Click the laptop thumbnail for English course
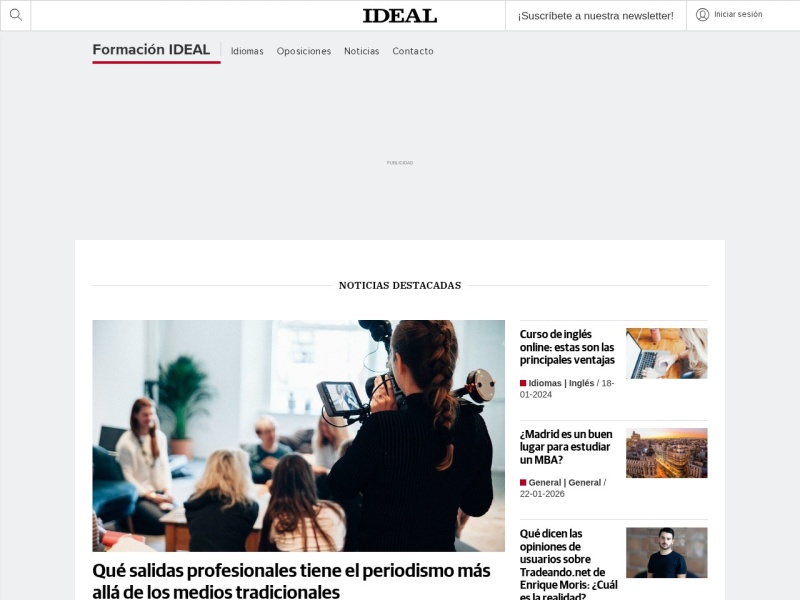Viewport: 800px width, 600px height. 666,353
